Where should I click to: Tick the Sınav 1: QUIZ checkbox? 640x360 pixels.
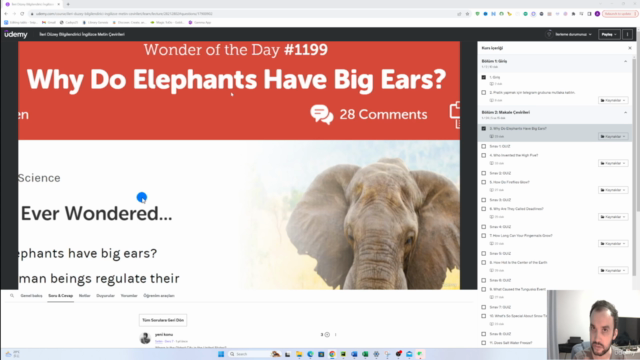[x=484, y=146]
